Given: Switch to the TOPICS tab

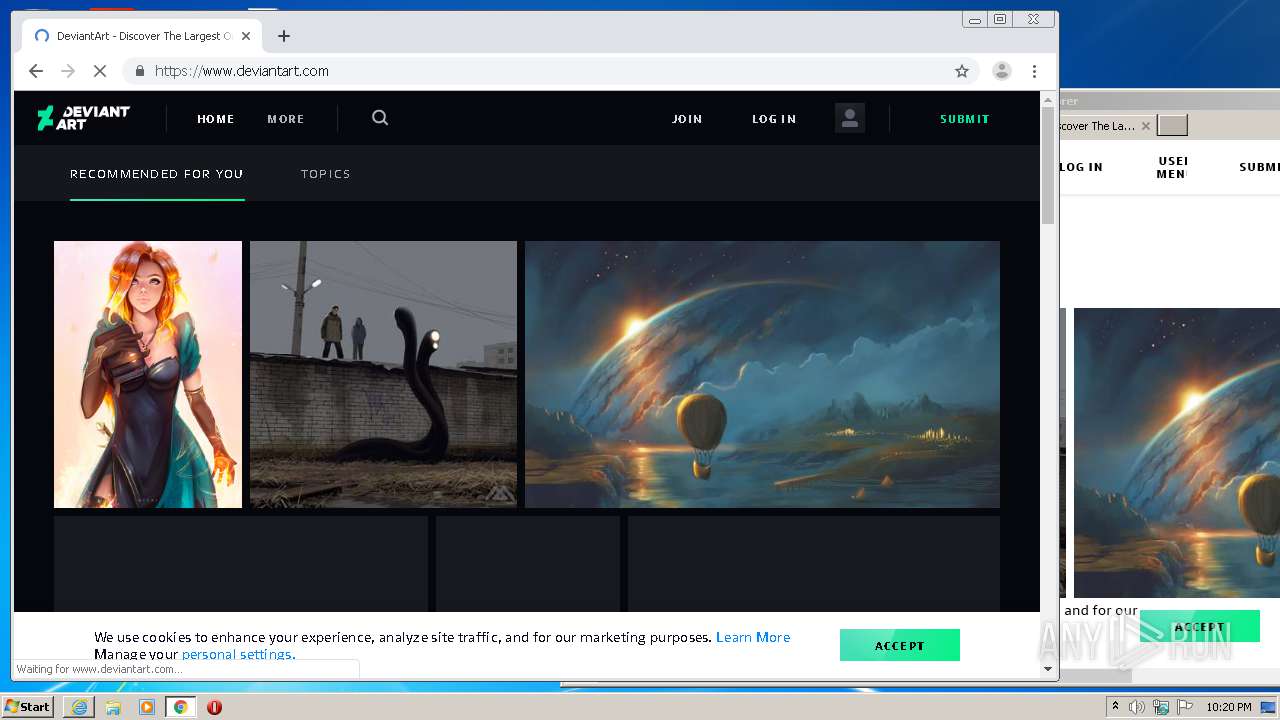Looking at the screenshot, I should [326, 174].
